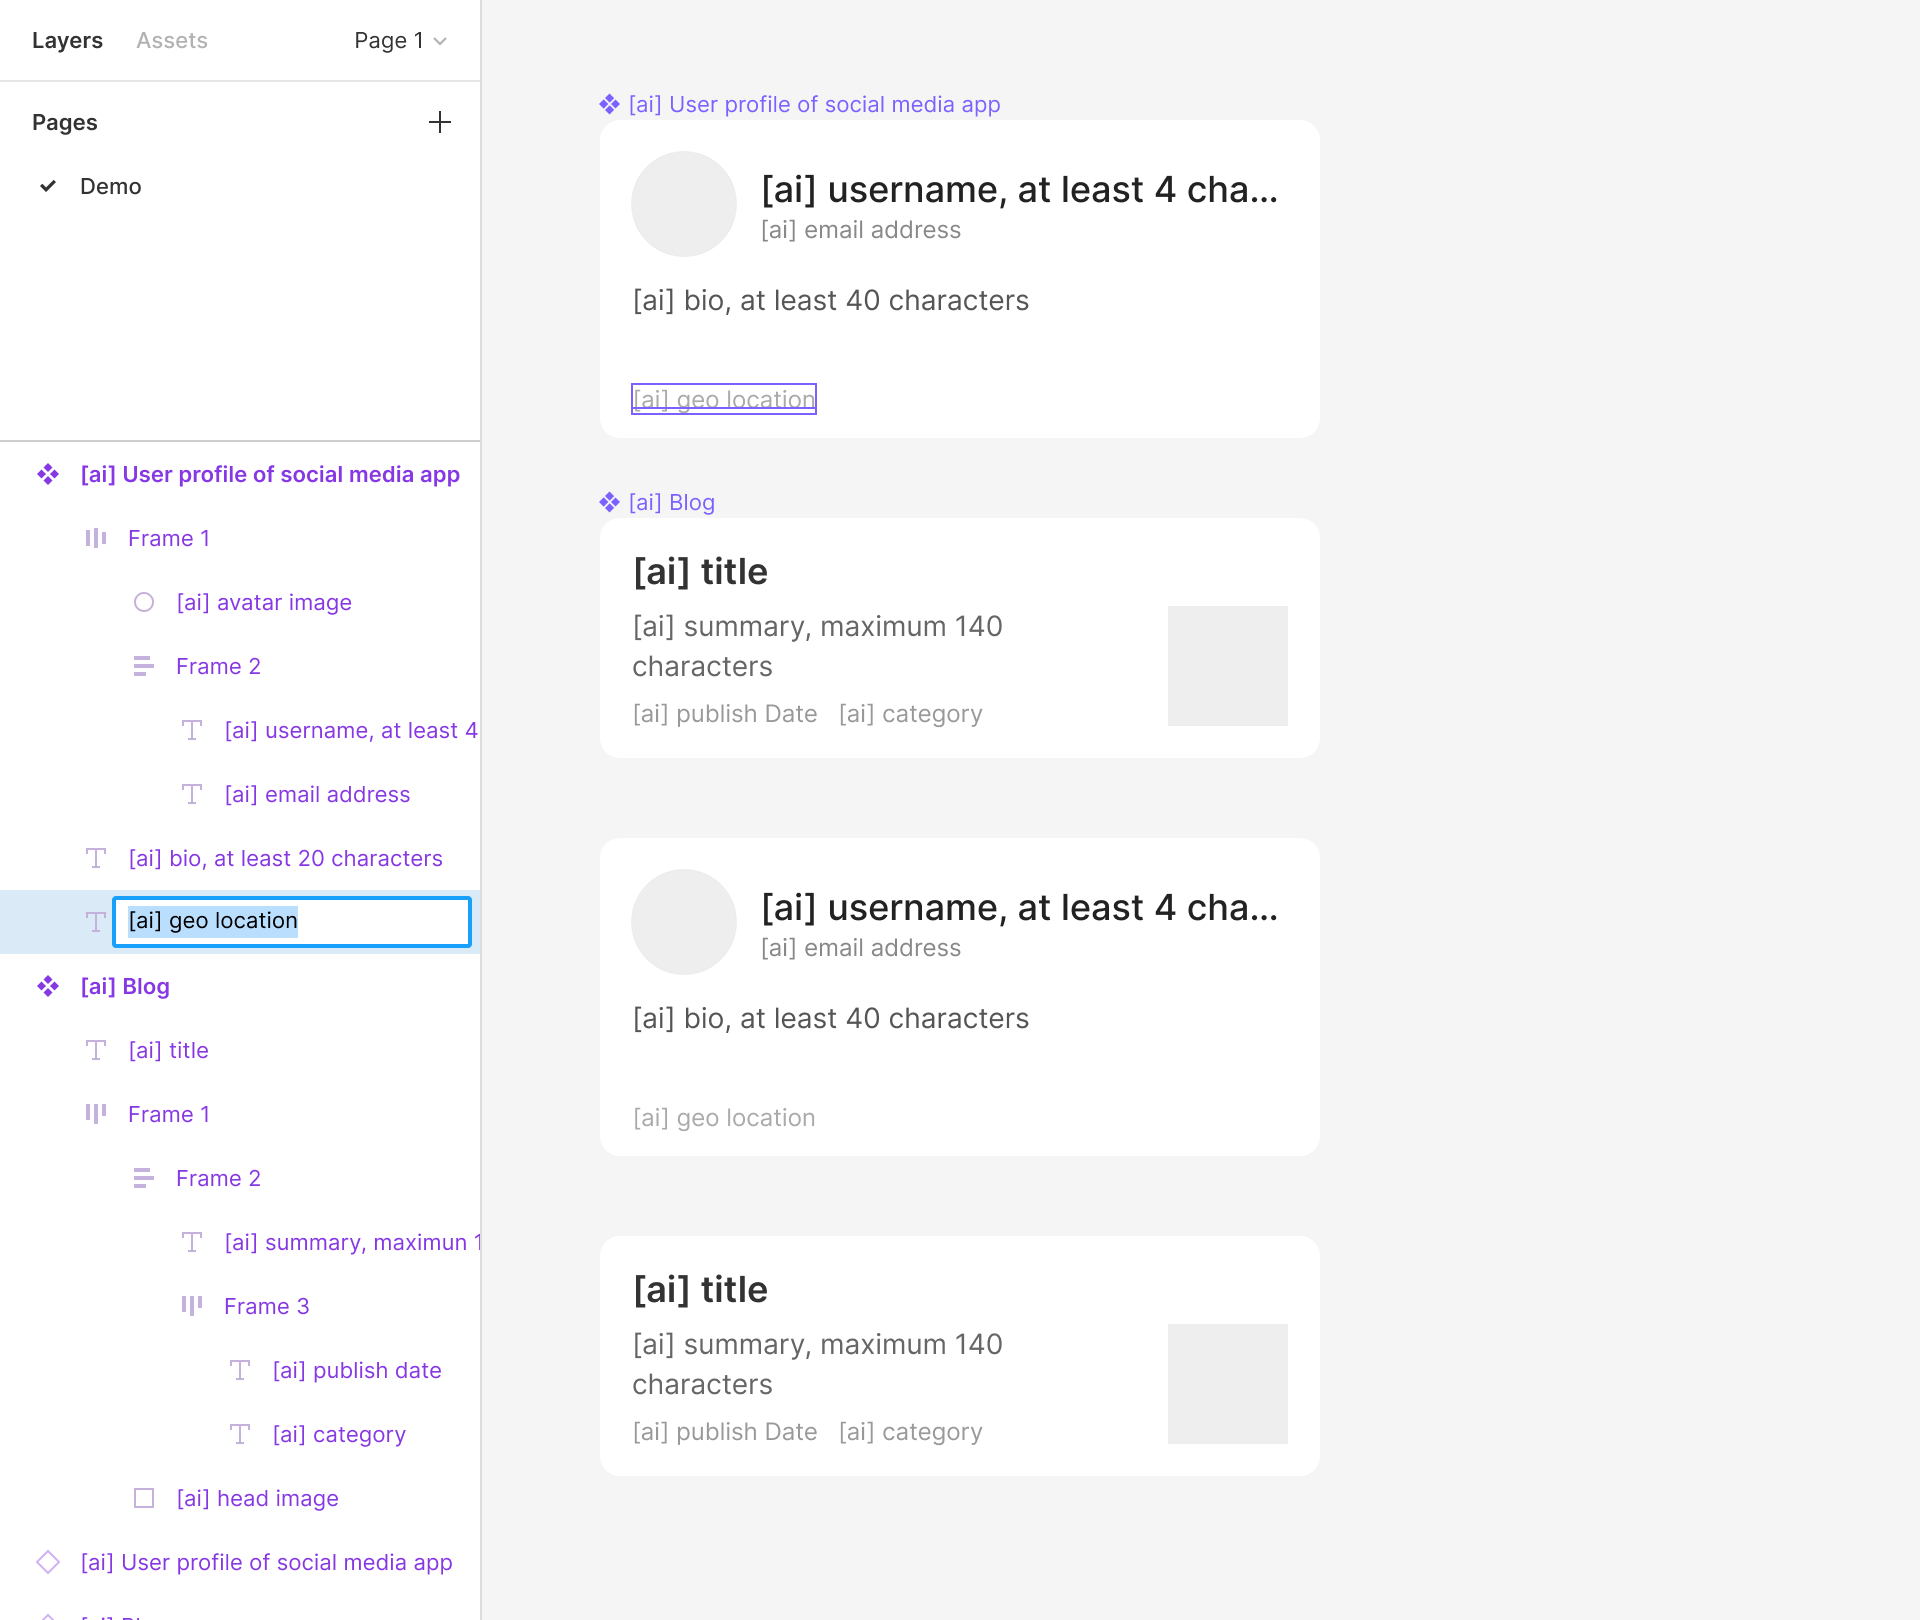Click the text icon beside email address layer
This screenshot has height=1620, width=1920.
[x=192, y=795]
